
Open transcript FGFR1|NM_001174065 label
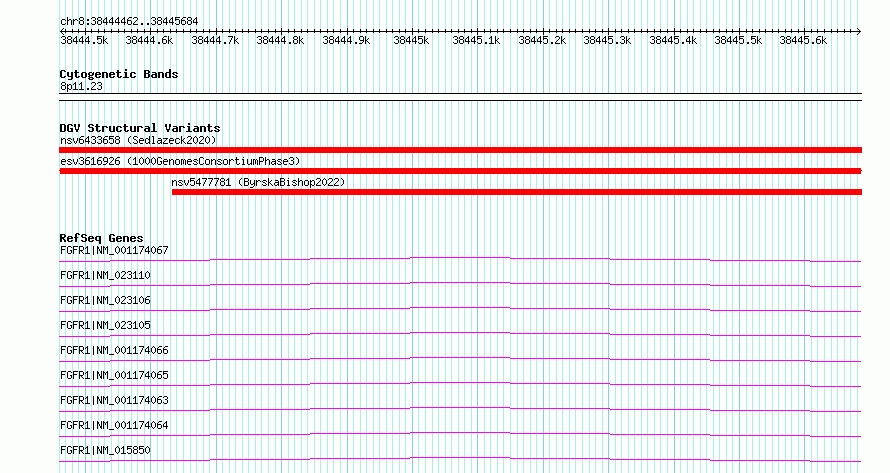114,375
